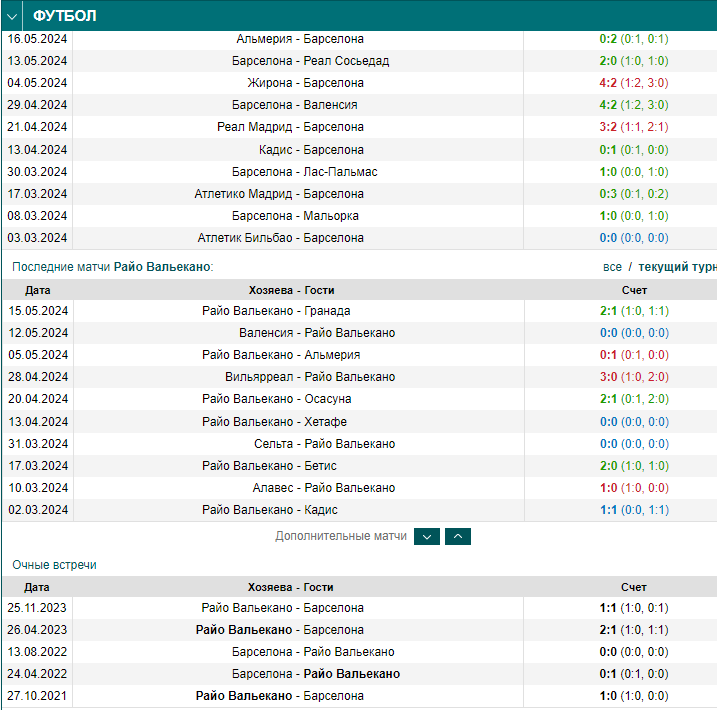717x710 pixels.
Task: Click the 4:2 score for Жирона - Барселона
Action: point(608,83)
